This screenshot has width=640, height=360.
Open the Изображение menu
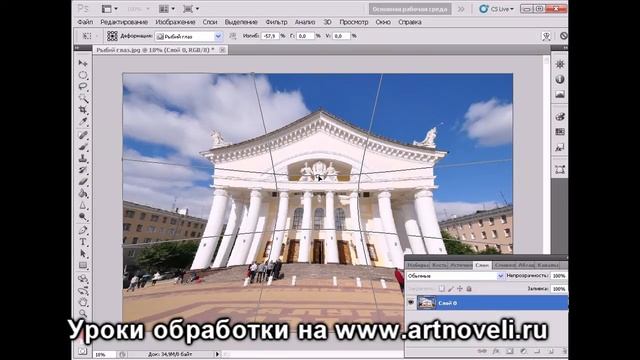coord(176,22)
